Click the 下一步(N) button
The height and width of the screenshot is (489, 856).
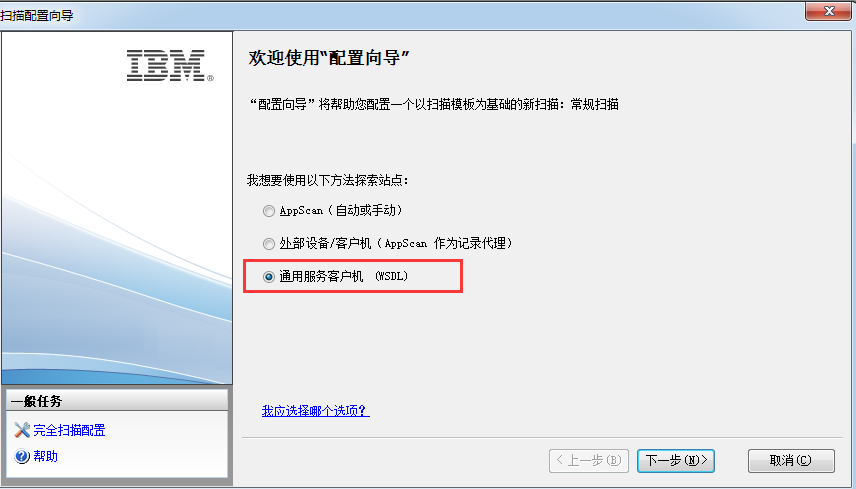[676, 461]
